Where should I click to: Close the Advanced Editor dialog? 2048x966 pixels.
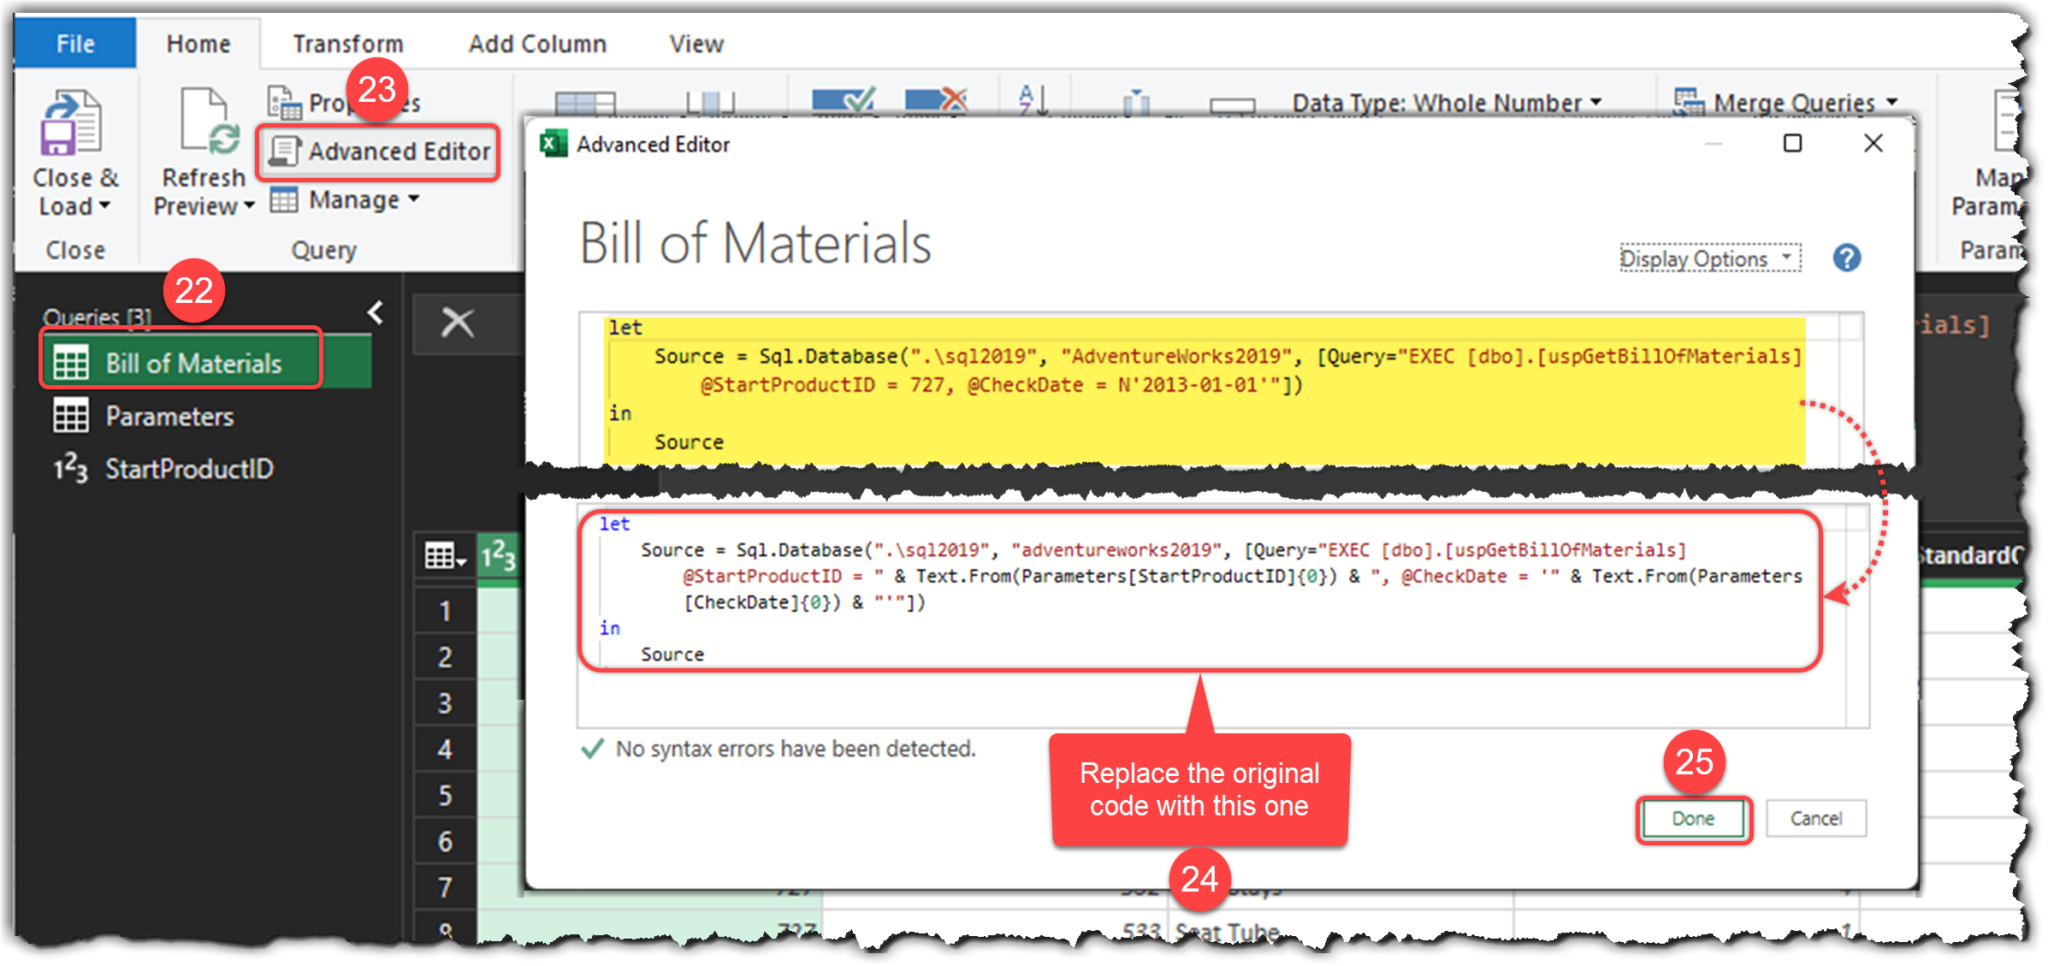[1873, 144]
